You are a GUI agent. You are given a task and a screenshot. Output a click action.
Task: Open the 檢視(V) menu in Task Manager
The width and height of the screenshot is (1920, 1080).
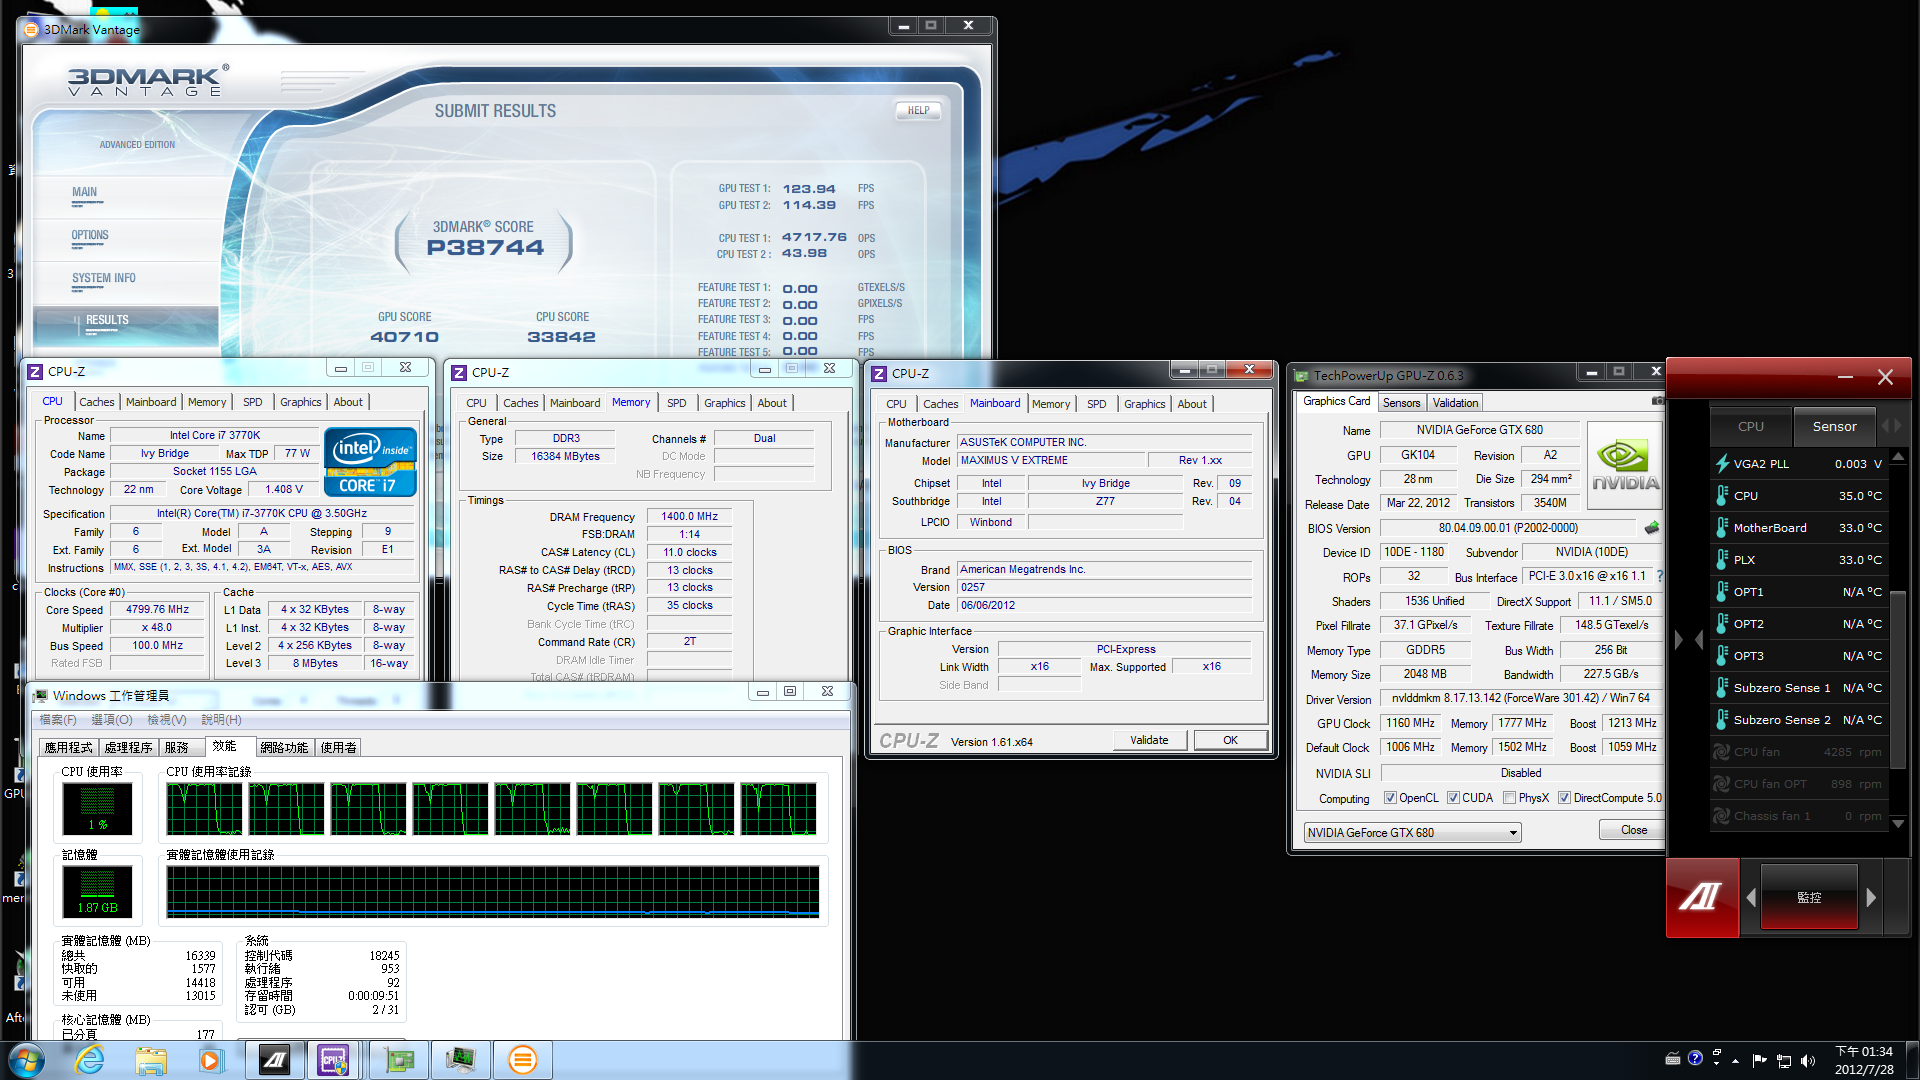click(166, 720)
